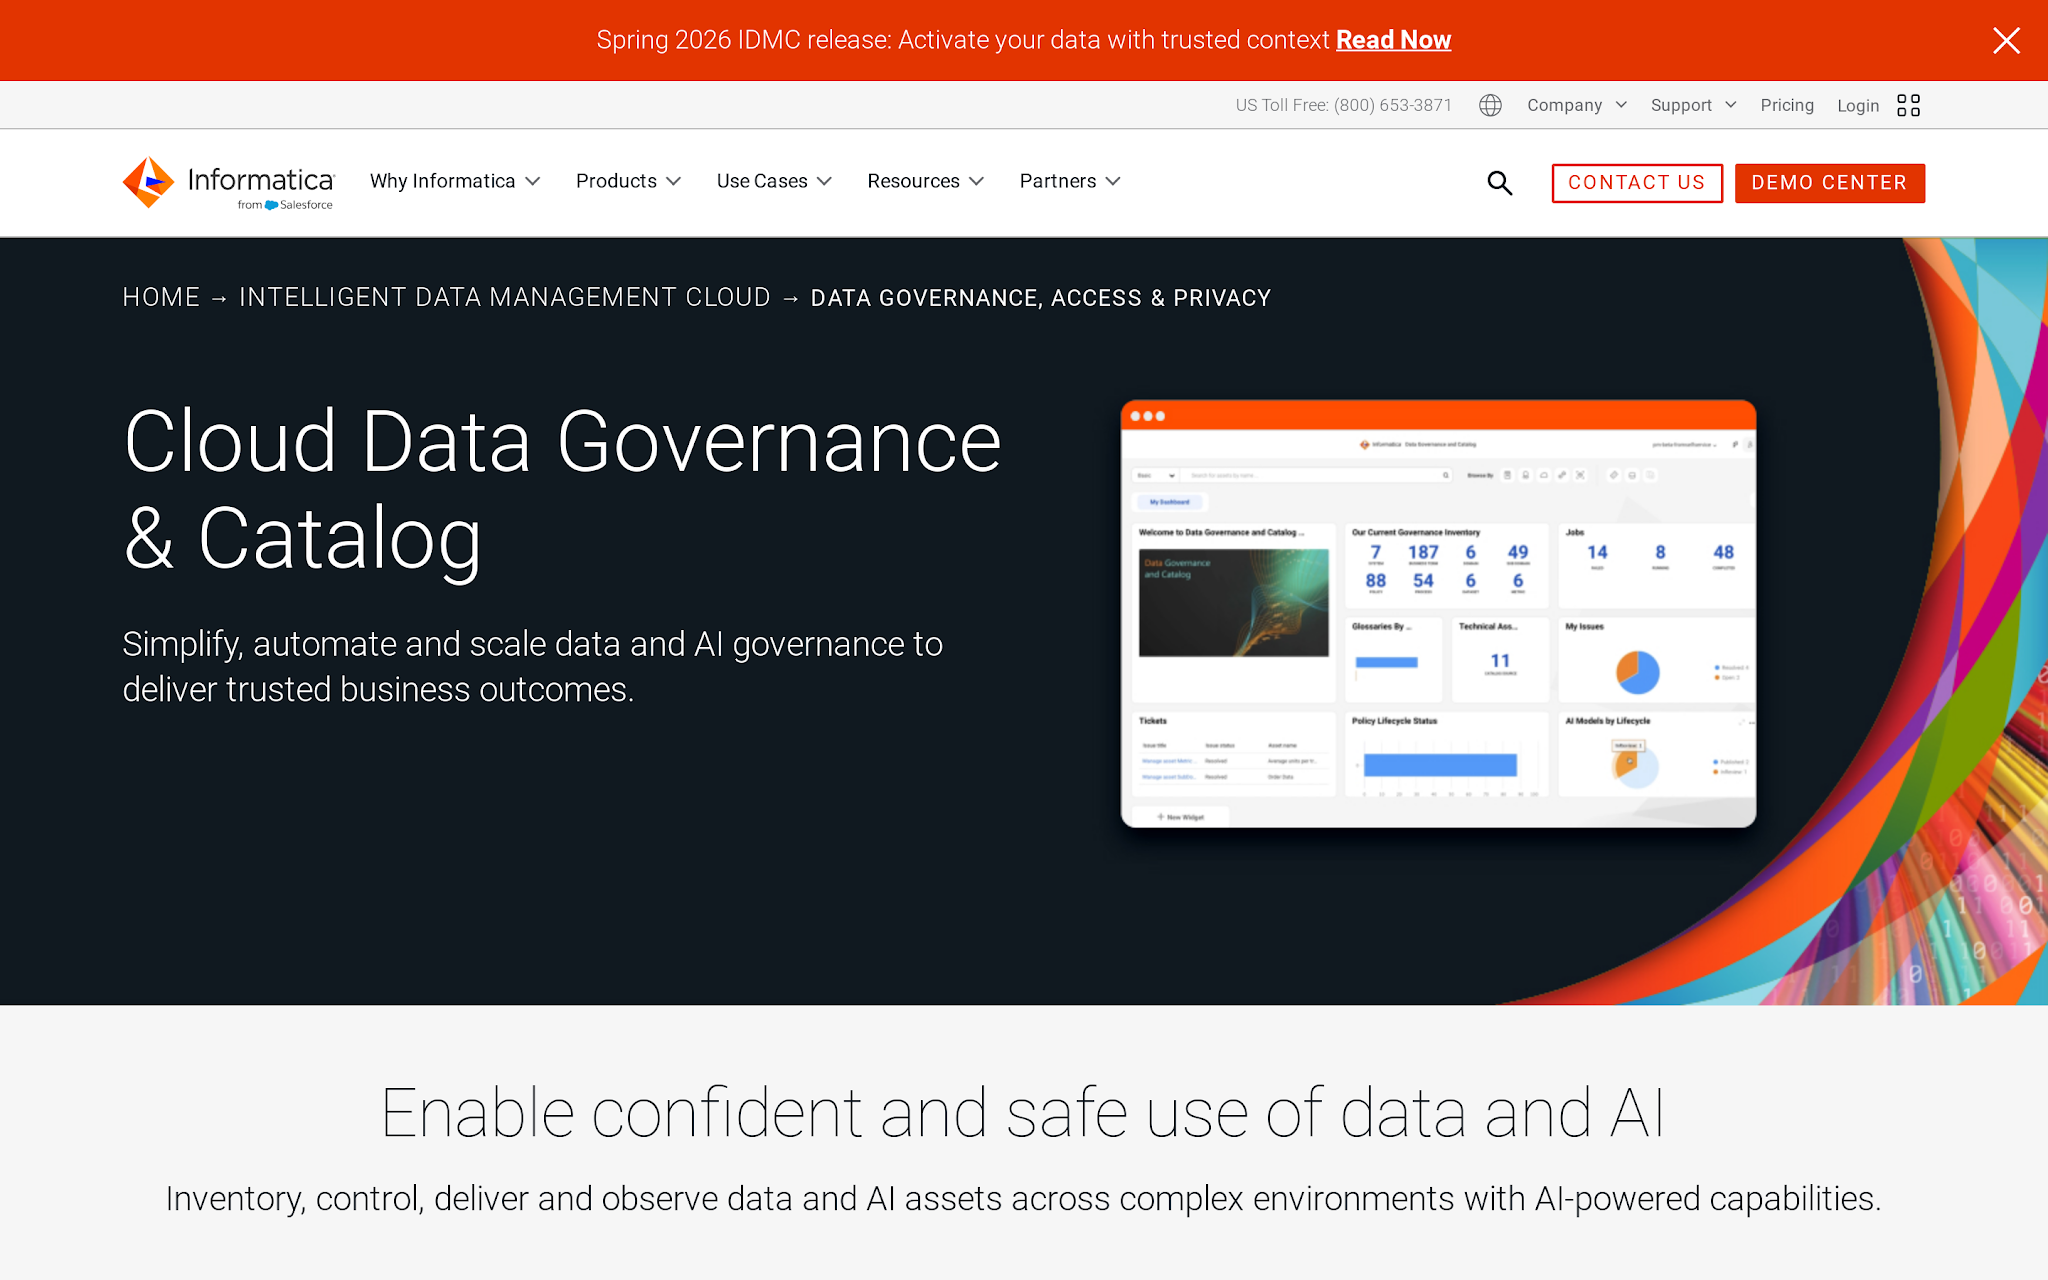This screenshot has width=2048, height=1280.
Task: Expand the Partners menu
Action: 1069,181
